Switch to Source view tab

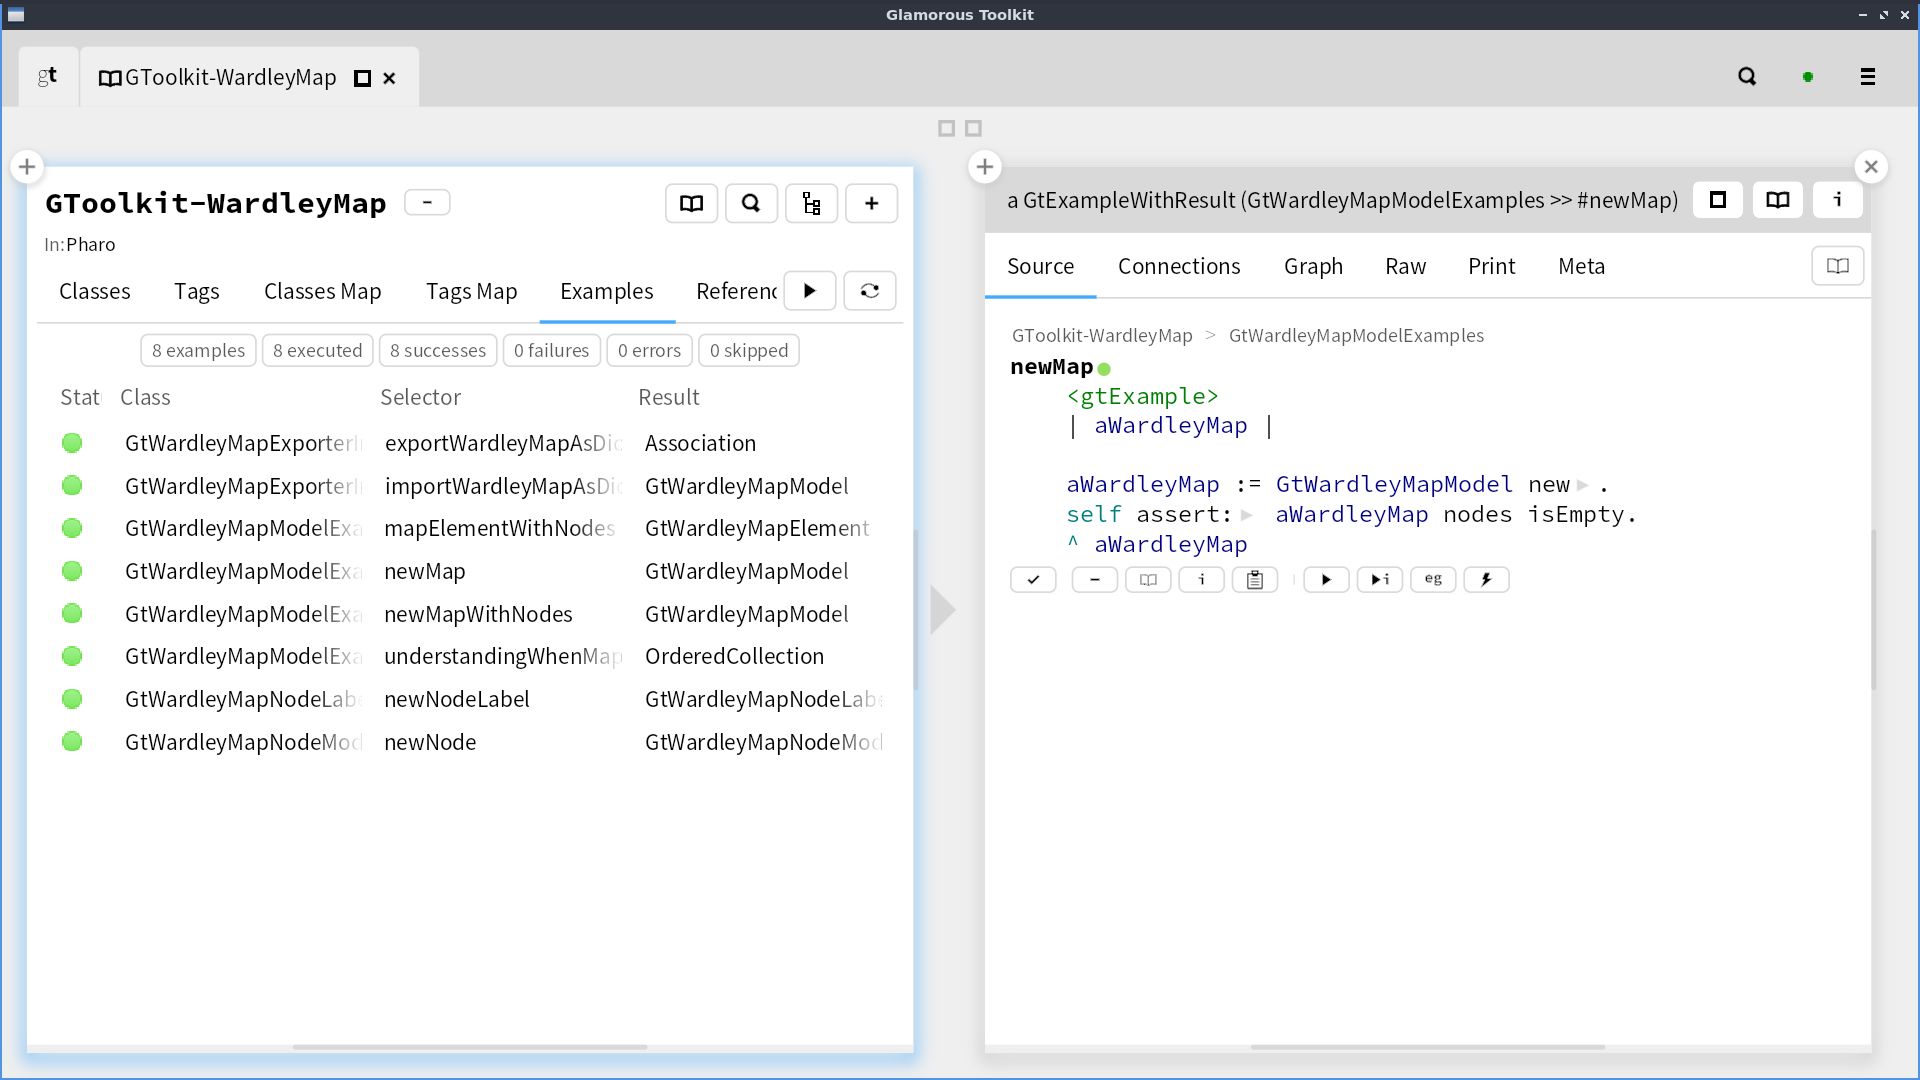1040,266
